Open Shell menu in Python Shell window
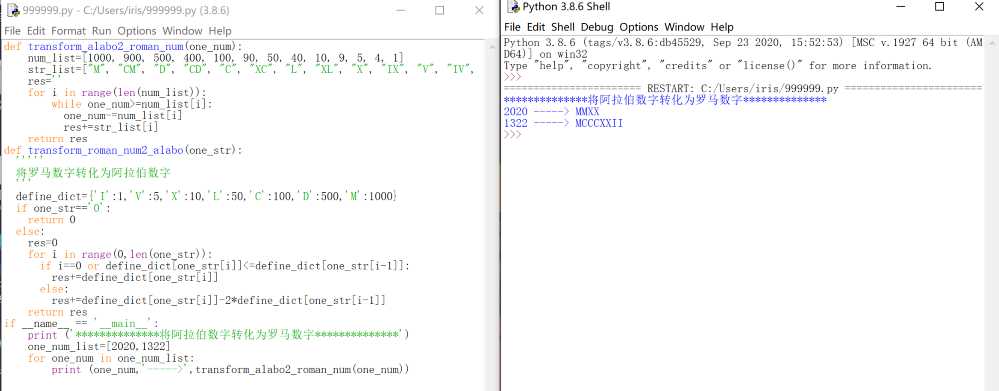The image size is (999, 391). coord(563,27)
